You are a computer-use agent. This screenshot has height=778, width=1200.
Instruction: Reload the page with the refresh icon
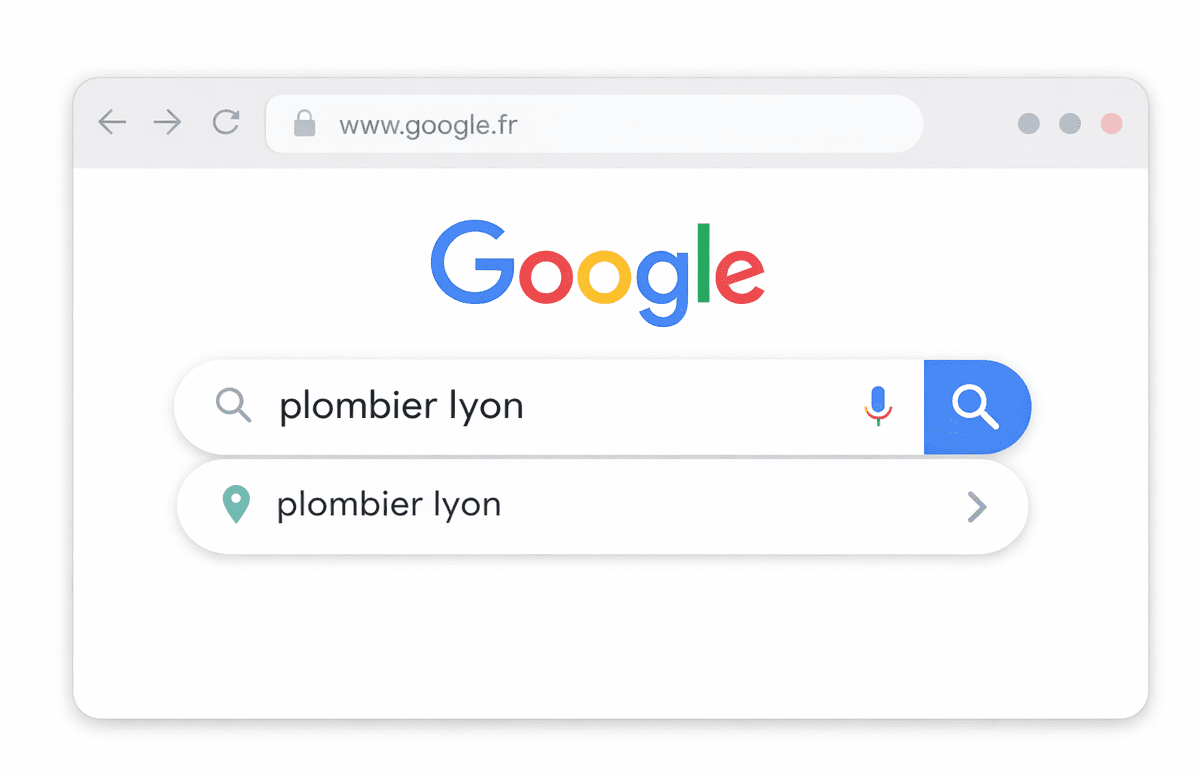click(226, 122)
